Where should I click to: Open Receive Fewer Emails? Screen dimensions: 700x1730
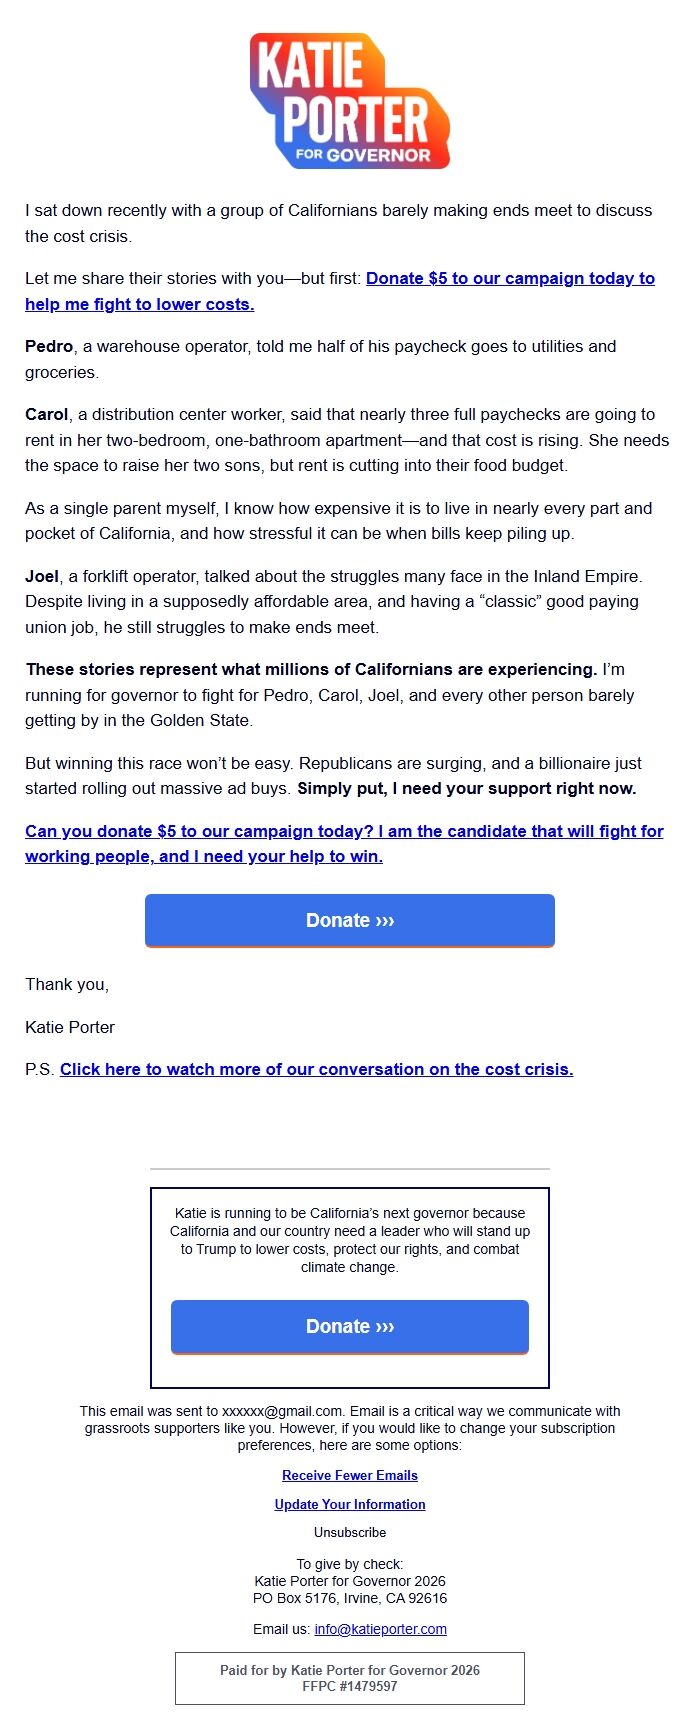click(x=349, y=1475)
